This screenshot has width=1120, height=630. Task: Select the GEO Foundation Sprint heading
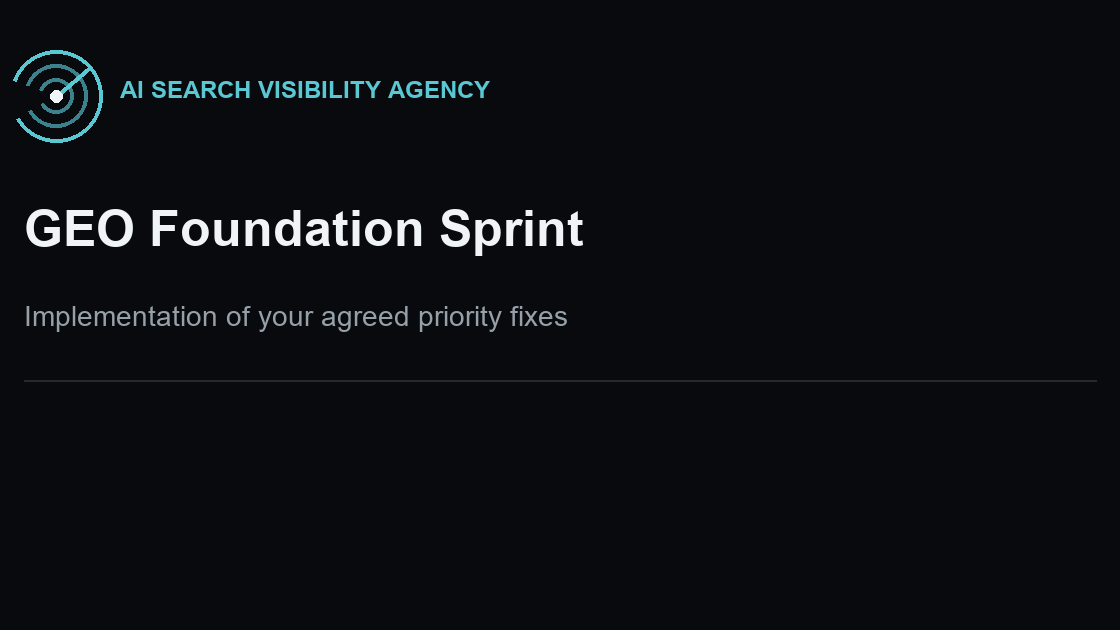[x=304, y=229]
